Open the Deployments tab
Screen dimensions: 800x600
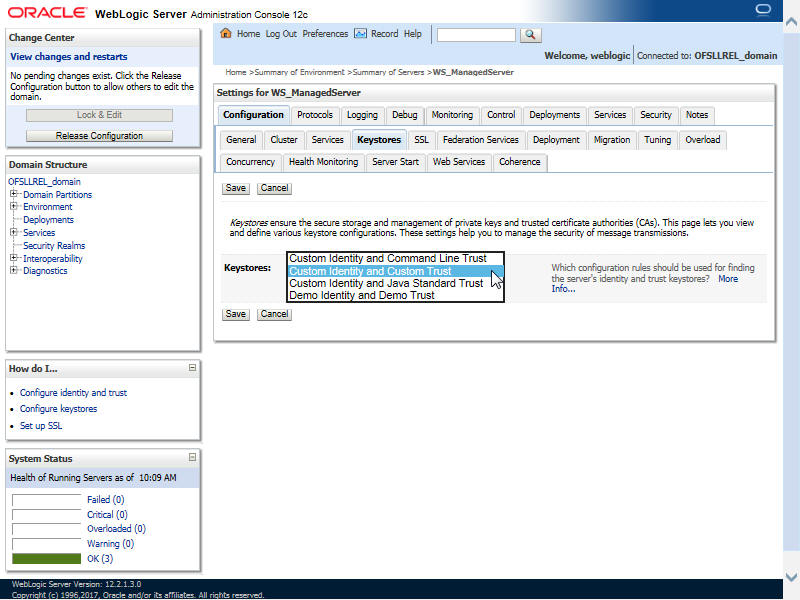(x=555, y=115)
